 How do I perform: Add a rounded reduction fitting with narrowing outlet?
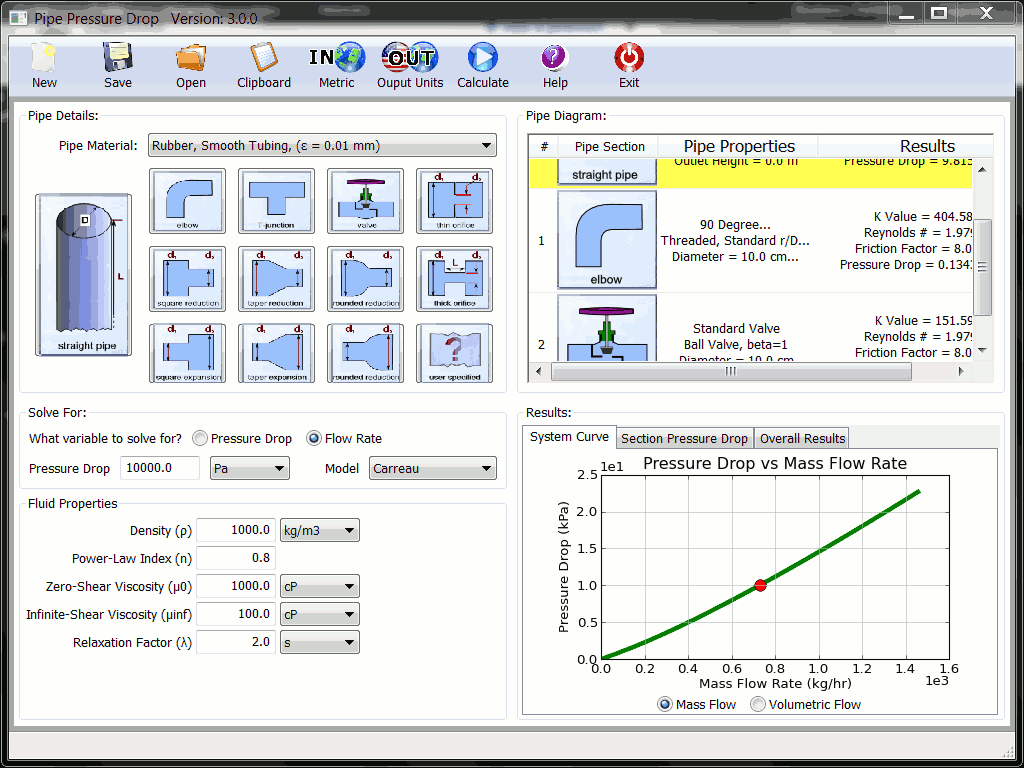click(x=366, y=279)
